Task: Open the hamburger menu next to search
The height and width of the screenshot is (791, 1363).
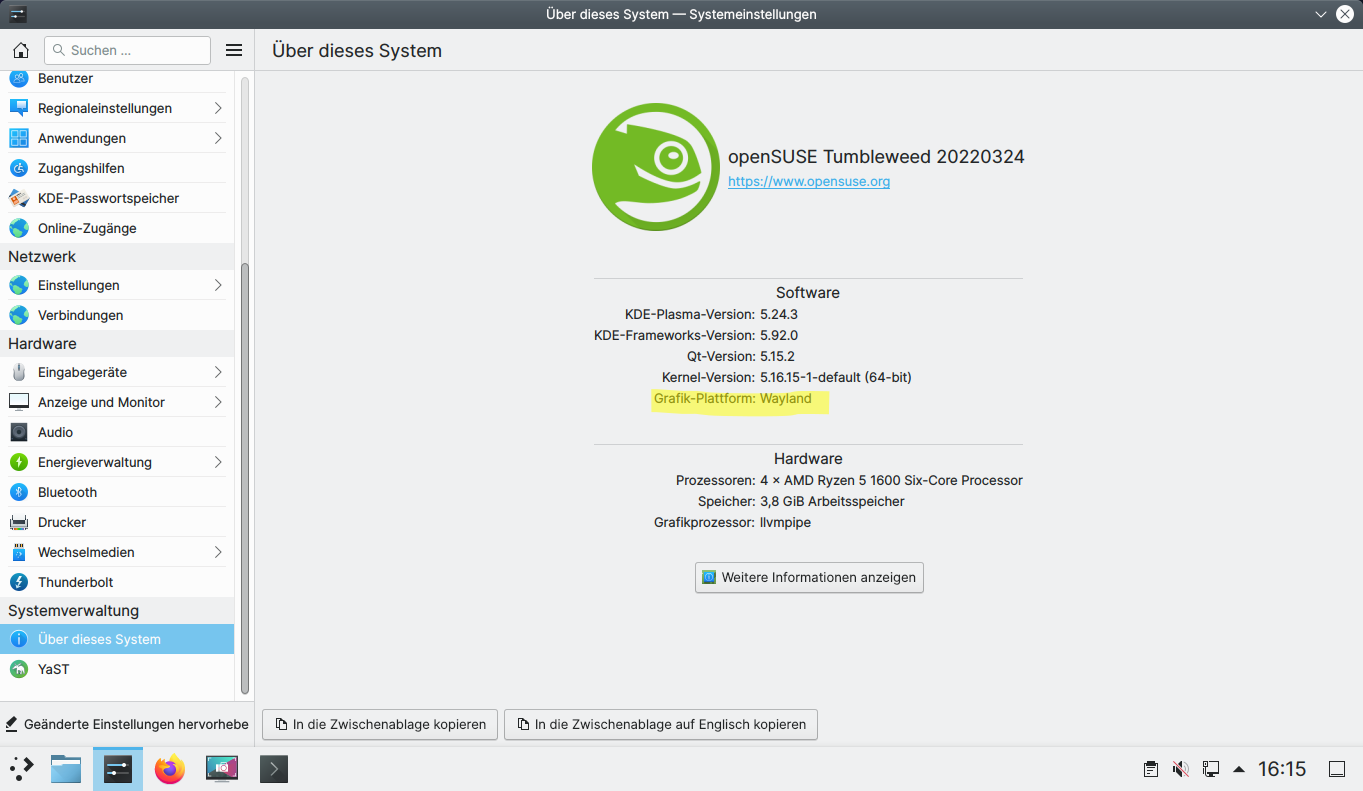Action: pos(234,50)
